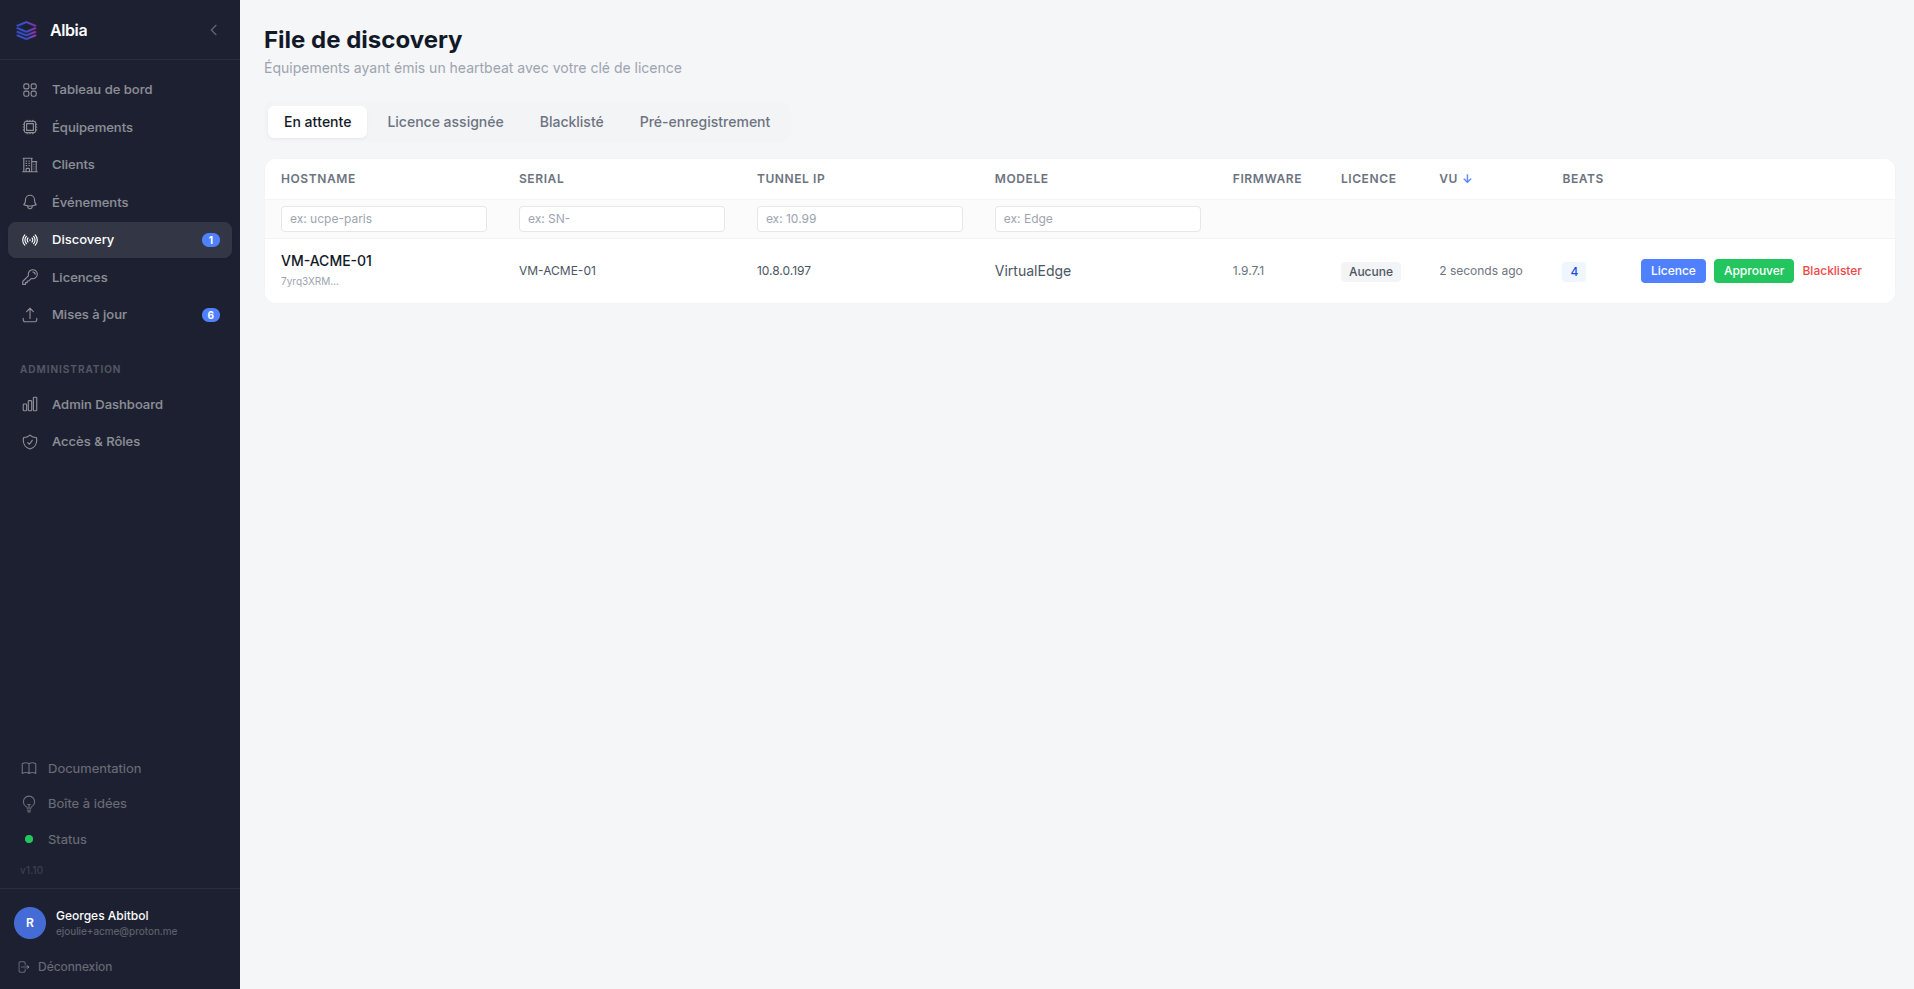Approve VM-ACME-01 with Approuver button
1914x989 pixels.
[x=1753, y=271]
